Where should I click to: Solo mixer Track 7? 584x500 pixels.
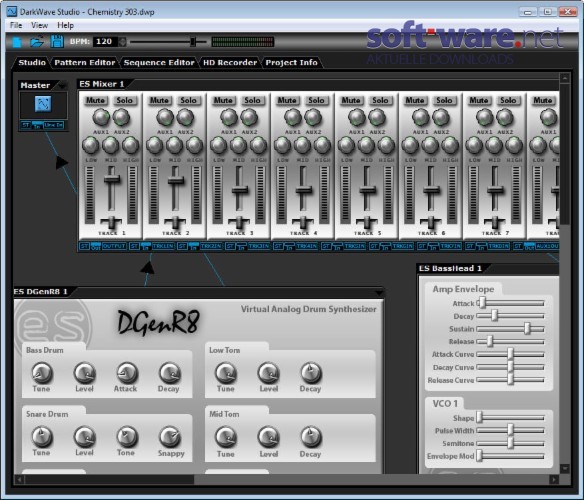[x=508, y=100]
